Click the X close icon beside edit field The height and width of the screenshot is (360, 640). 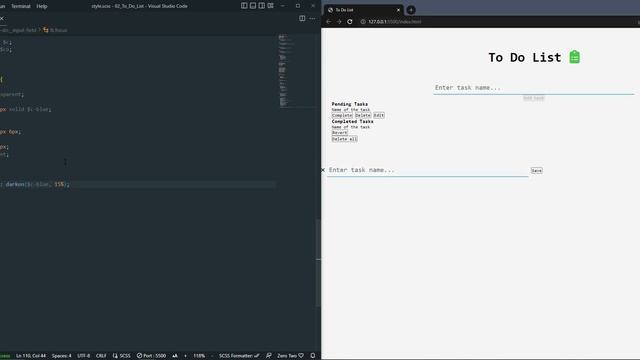pos(323,170)
